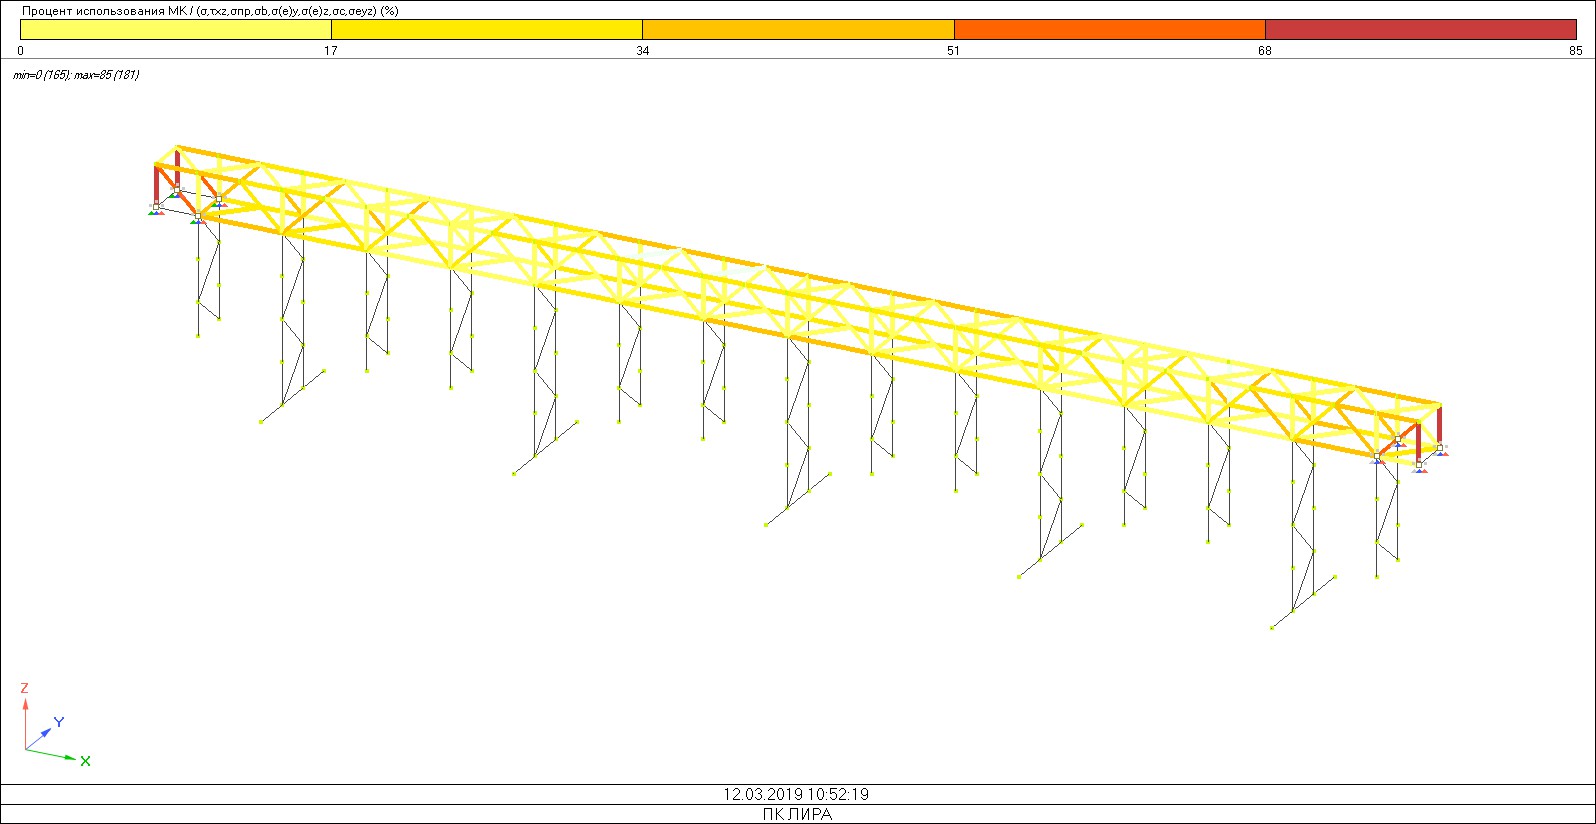Click the blue Y axis label

pyautogui.click(x=59, y=722)
